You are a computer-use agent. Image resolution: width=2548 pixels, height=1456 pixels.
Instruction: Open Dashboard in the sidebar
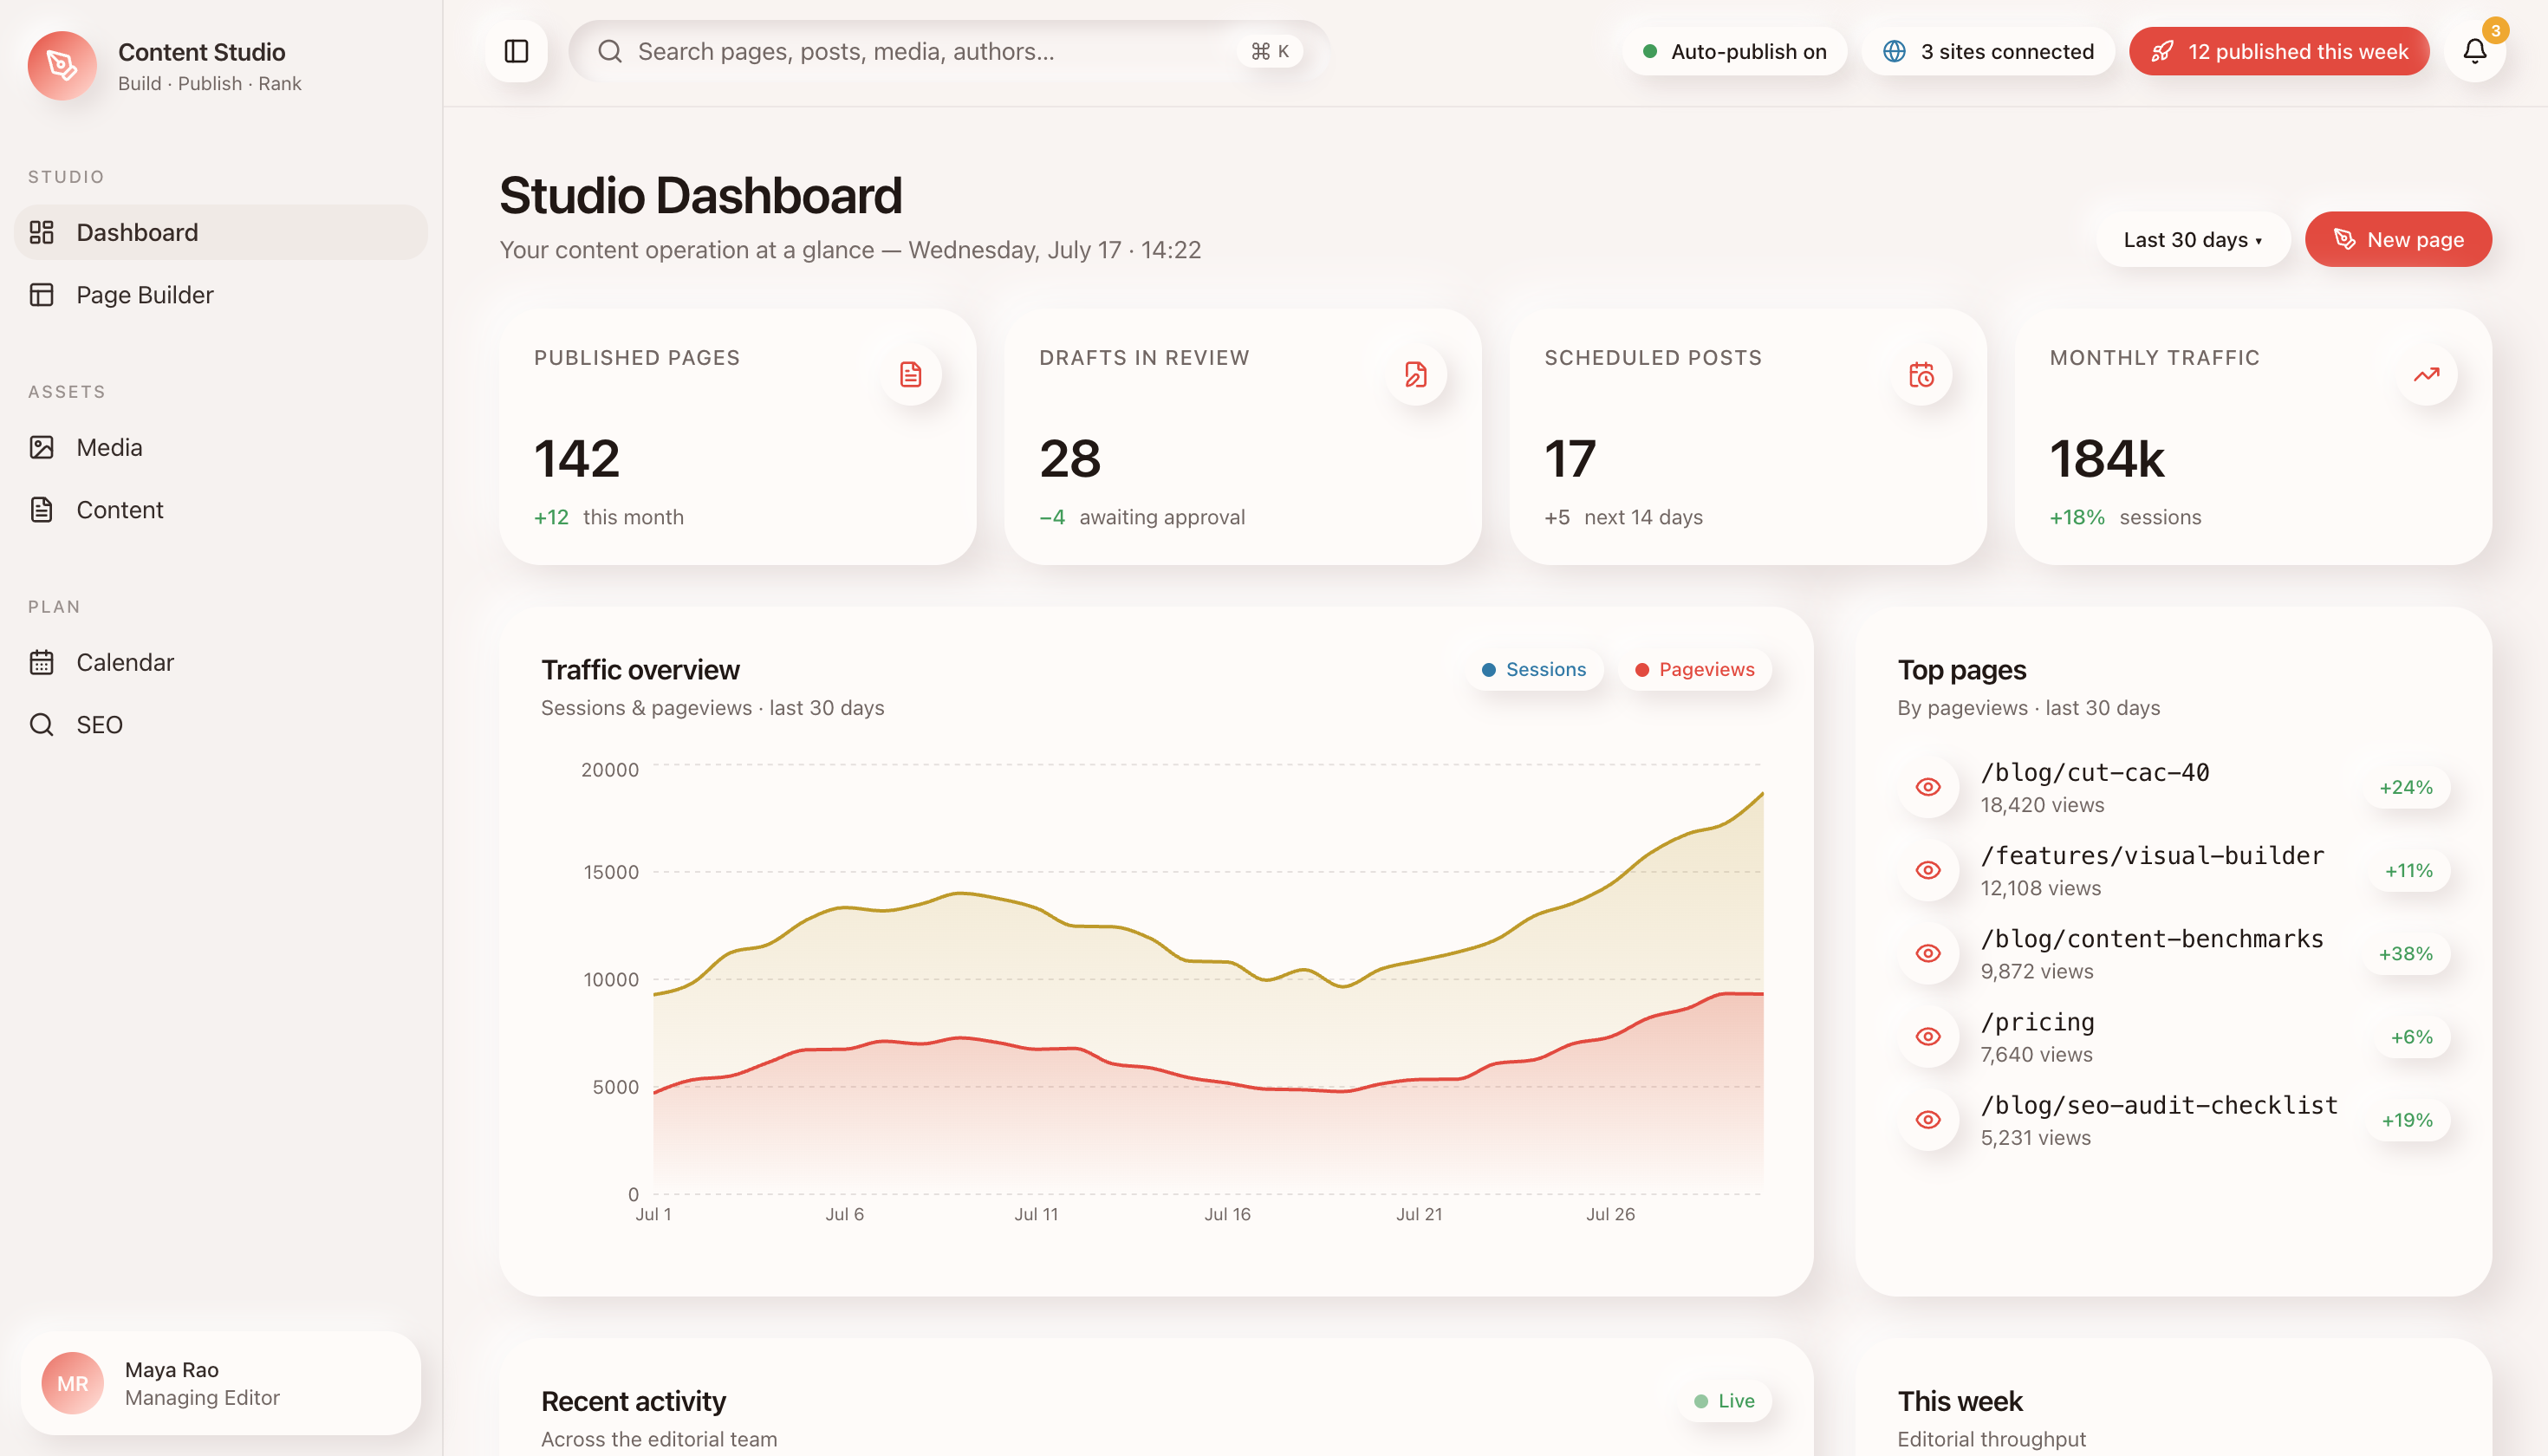tap(221, 232)
